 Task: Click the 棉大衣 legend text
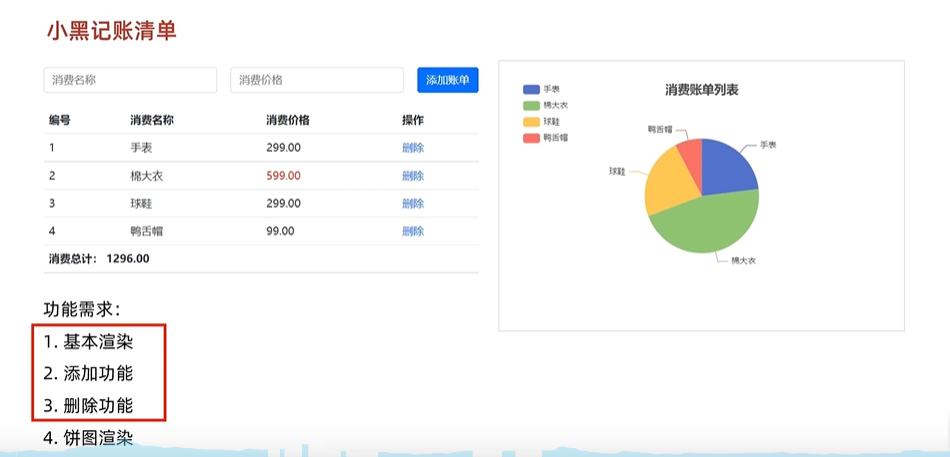[x=556, y=105]
